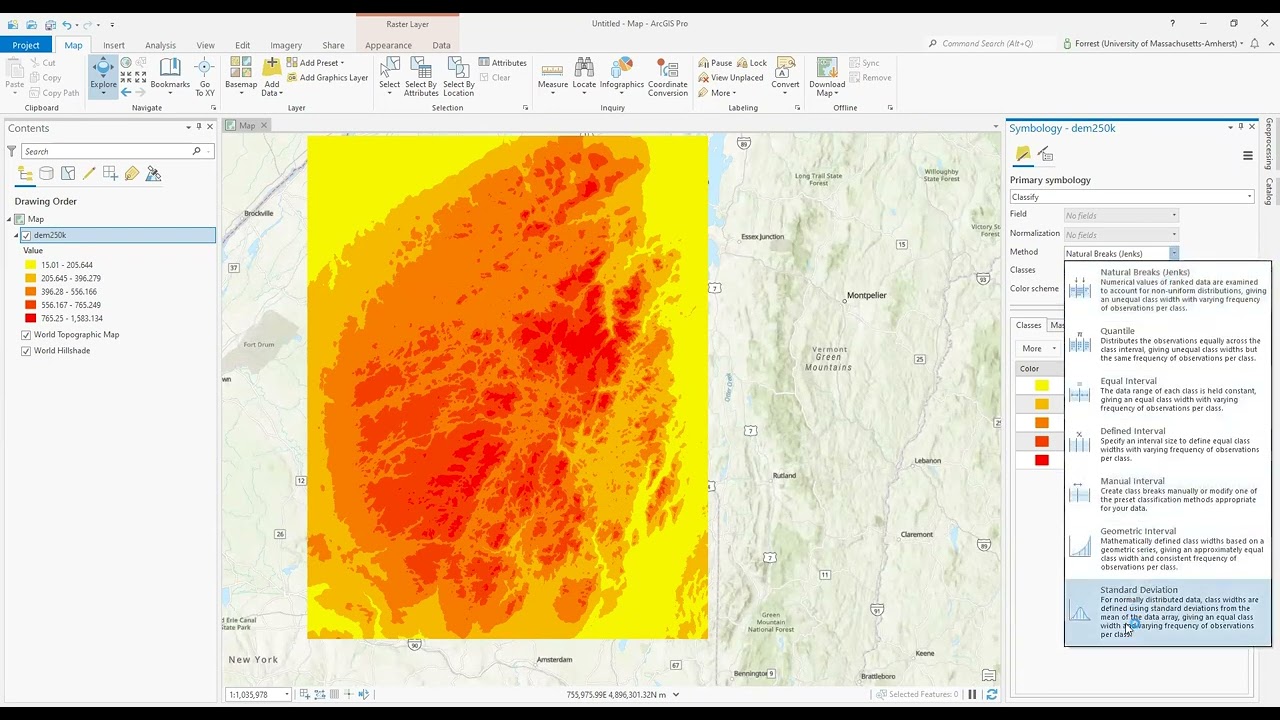Open the map scale dropdown
The height and width of the screenshot is (720, 1280).
pyautogui.click(x=287, y=694)
